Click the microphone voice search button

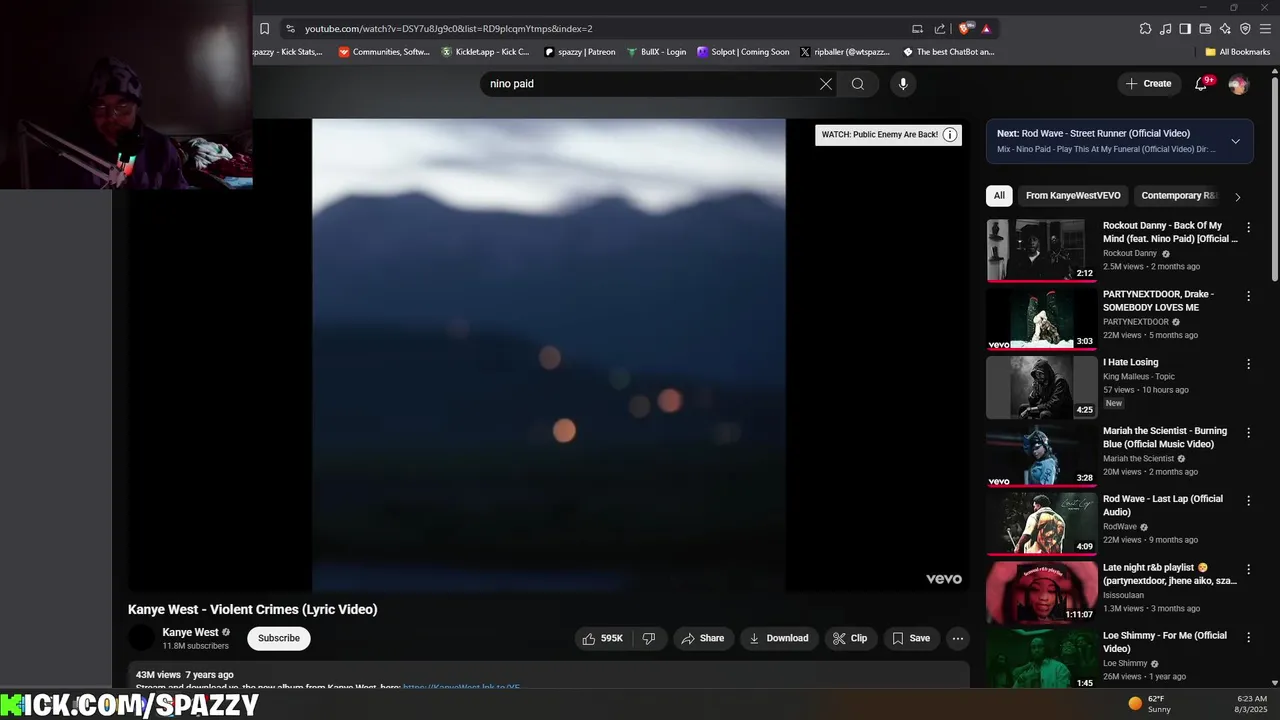point(903,84)
